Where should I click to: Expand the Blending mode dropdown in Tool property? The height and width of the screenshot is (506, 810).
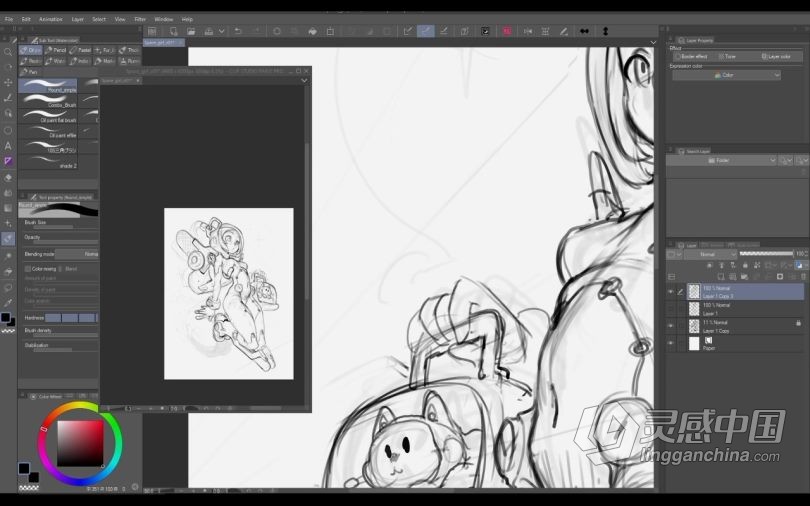point(76,254)
